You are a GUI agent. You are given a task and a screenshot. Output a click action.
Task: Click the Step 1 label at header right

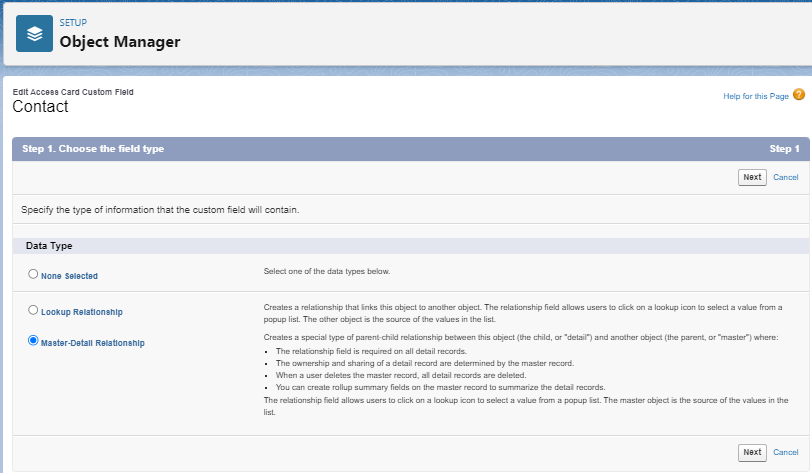(x=785, y=149)
